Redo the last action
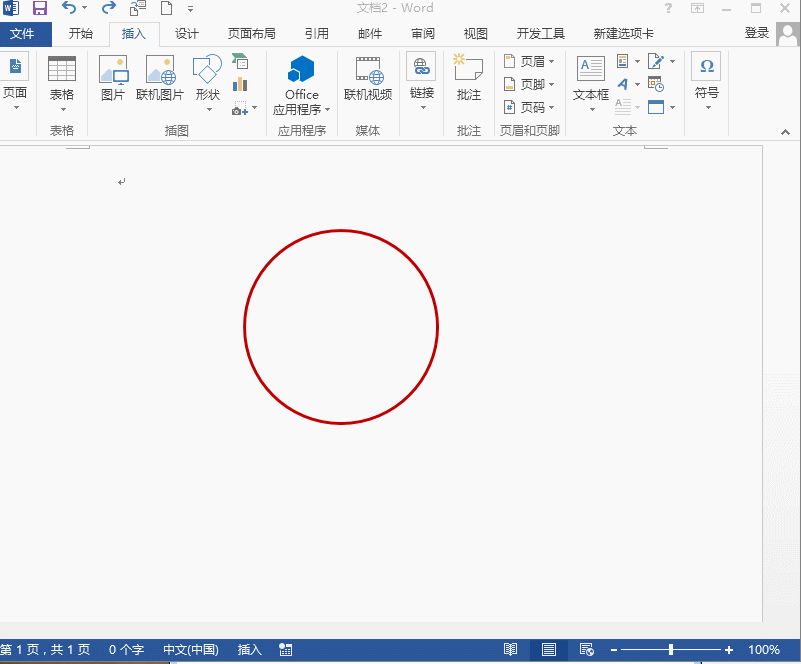The width and height of the screenshot is (801, 664). click(108, 8)
